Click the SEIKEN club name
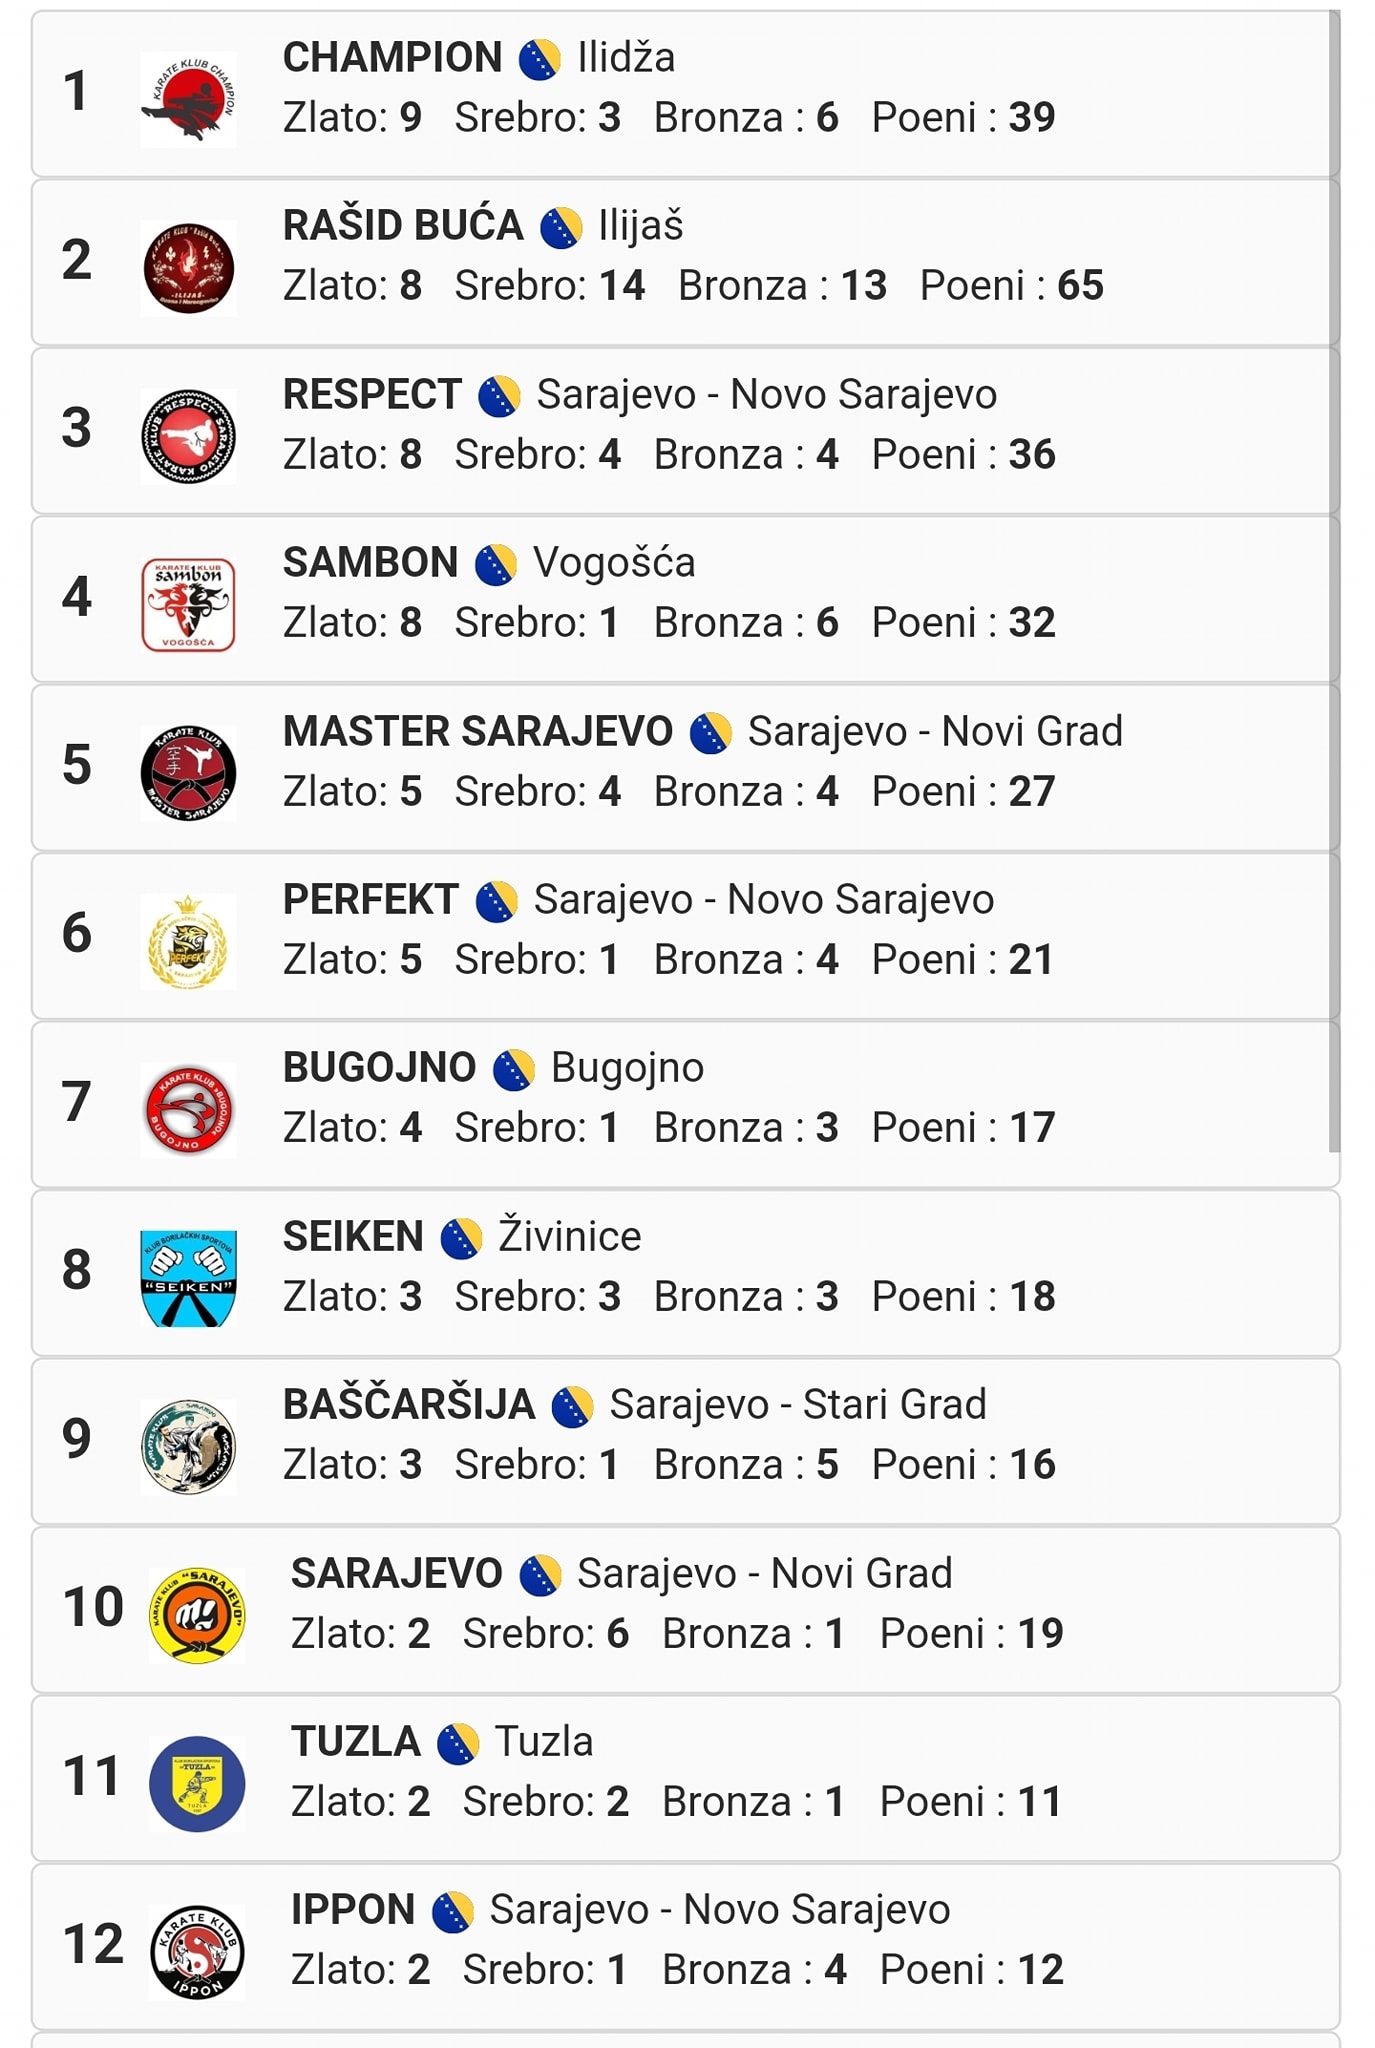Viewport: 1375px width, 2048px height. [x=353, y=1237]
